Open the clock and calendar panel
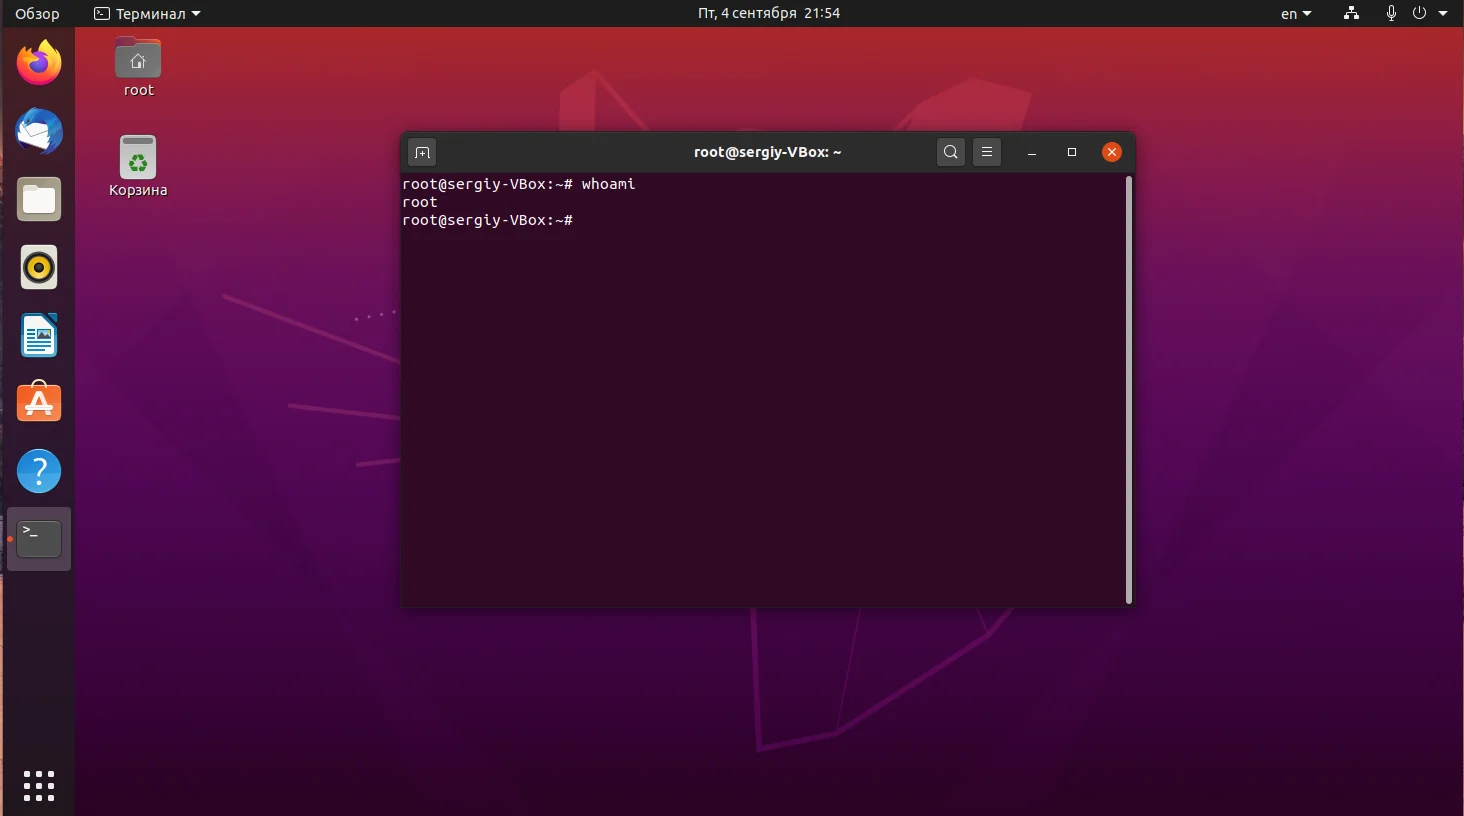Image resolution: width=1464 pixels, height=816 pixels. pos(768,14)
